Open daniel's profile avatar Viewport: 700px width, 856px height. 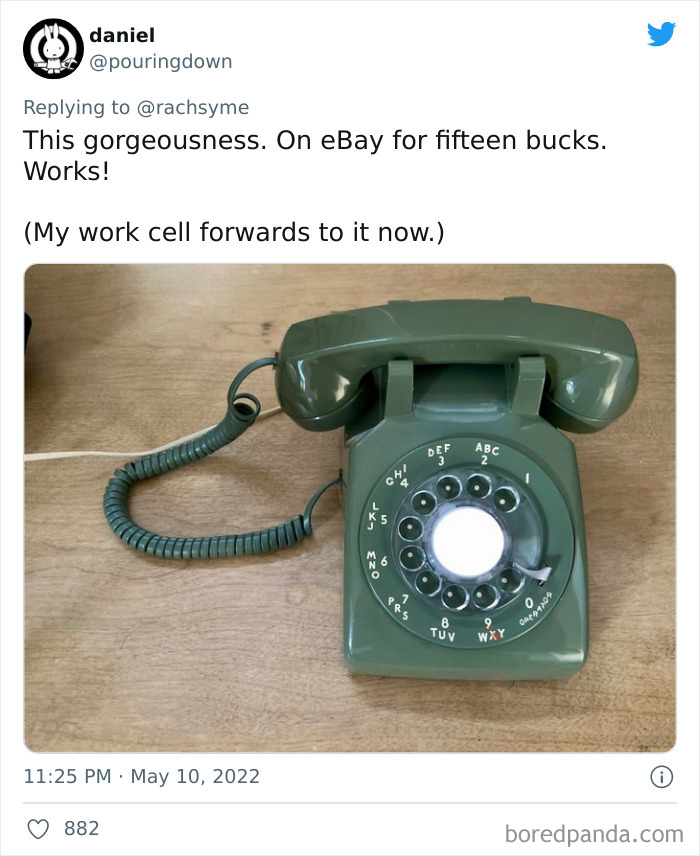click(52, 48)
